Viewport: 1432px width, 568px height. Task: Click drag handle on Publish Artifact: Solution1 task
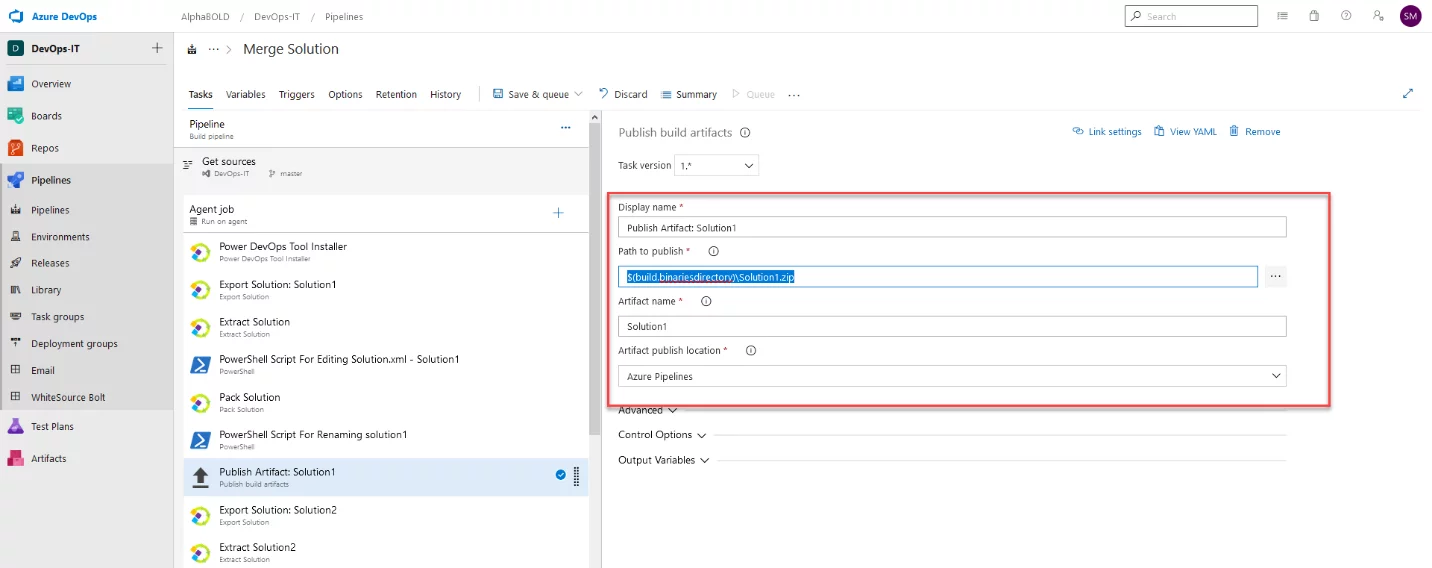(x=576, y=477)
